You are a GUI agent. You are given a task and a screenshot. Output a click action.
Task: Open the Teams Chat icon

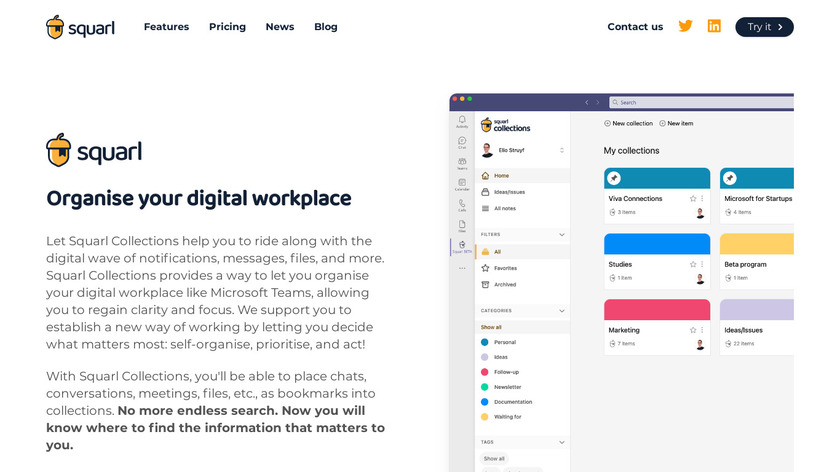[462, 143]
